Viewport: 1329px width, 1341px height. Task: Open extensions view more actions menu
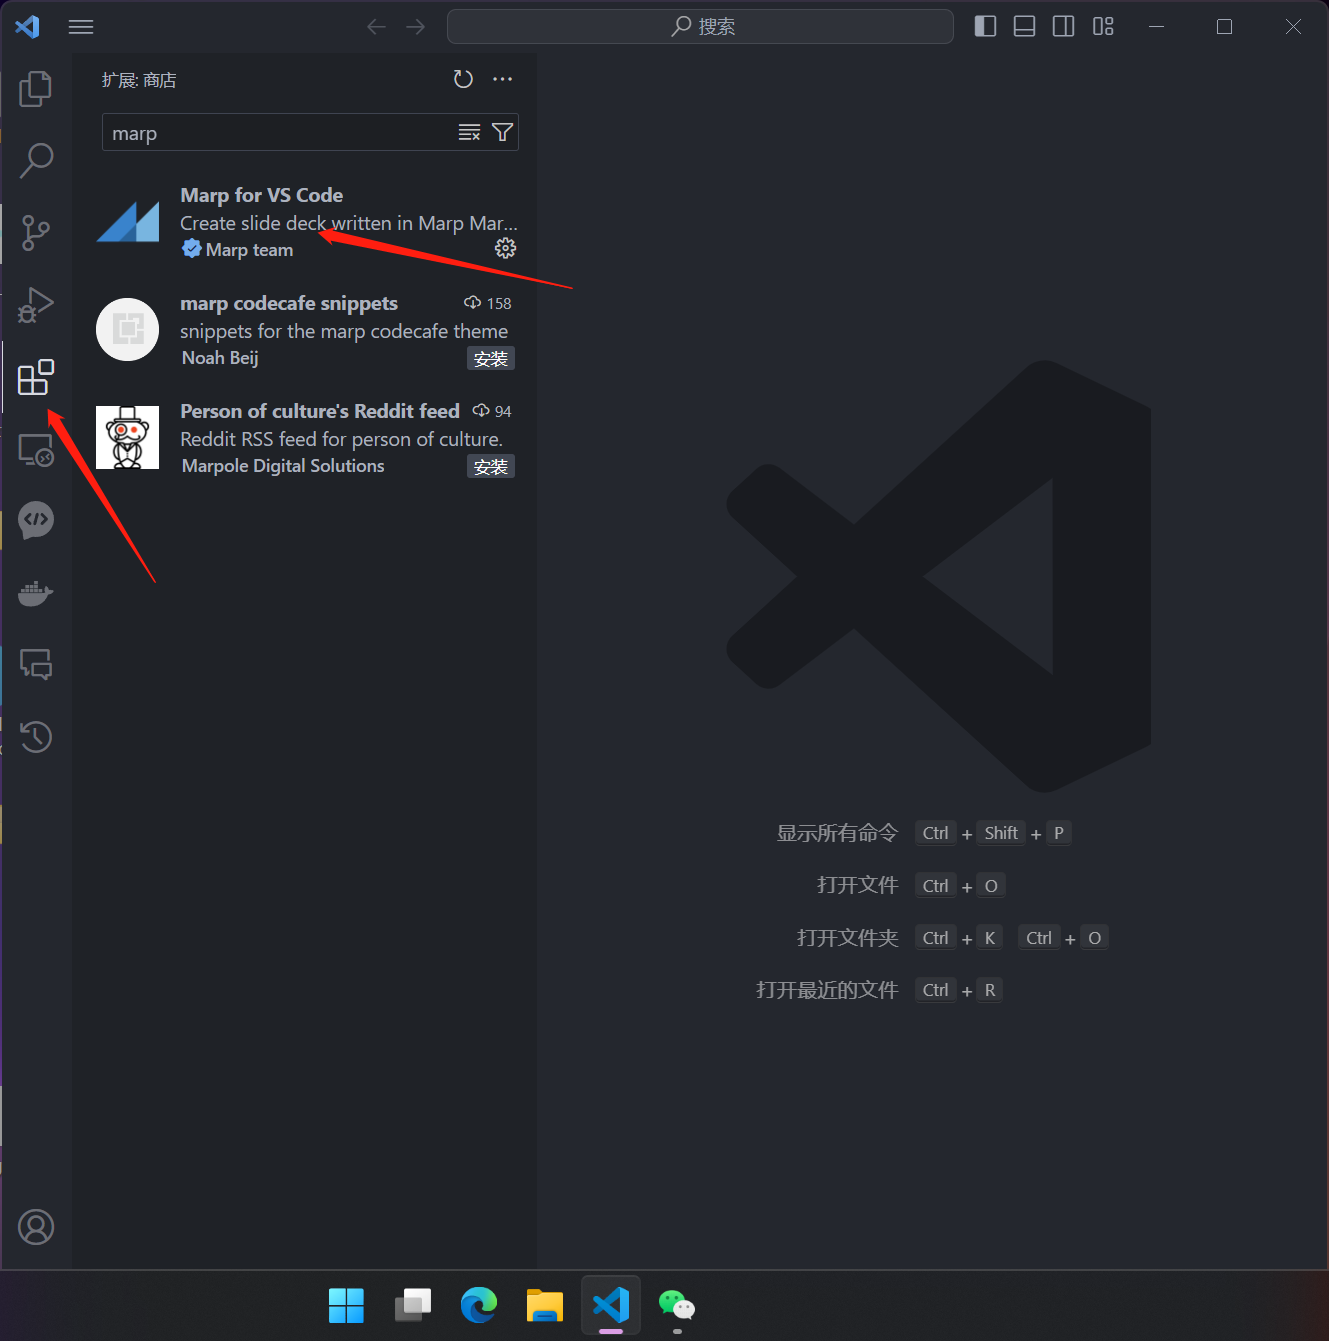503,79
